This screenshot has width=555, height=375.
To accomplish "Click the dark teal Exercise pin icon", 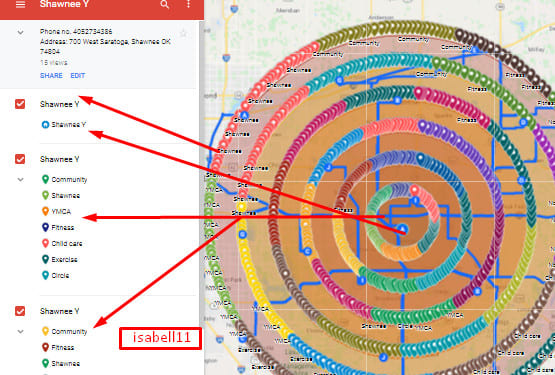I will pyautogui.click(x=45, y=259).
